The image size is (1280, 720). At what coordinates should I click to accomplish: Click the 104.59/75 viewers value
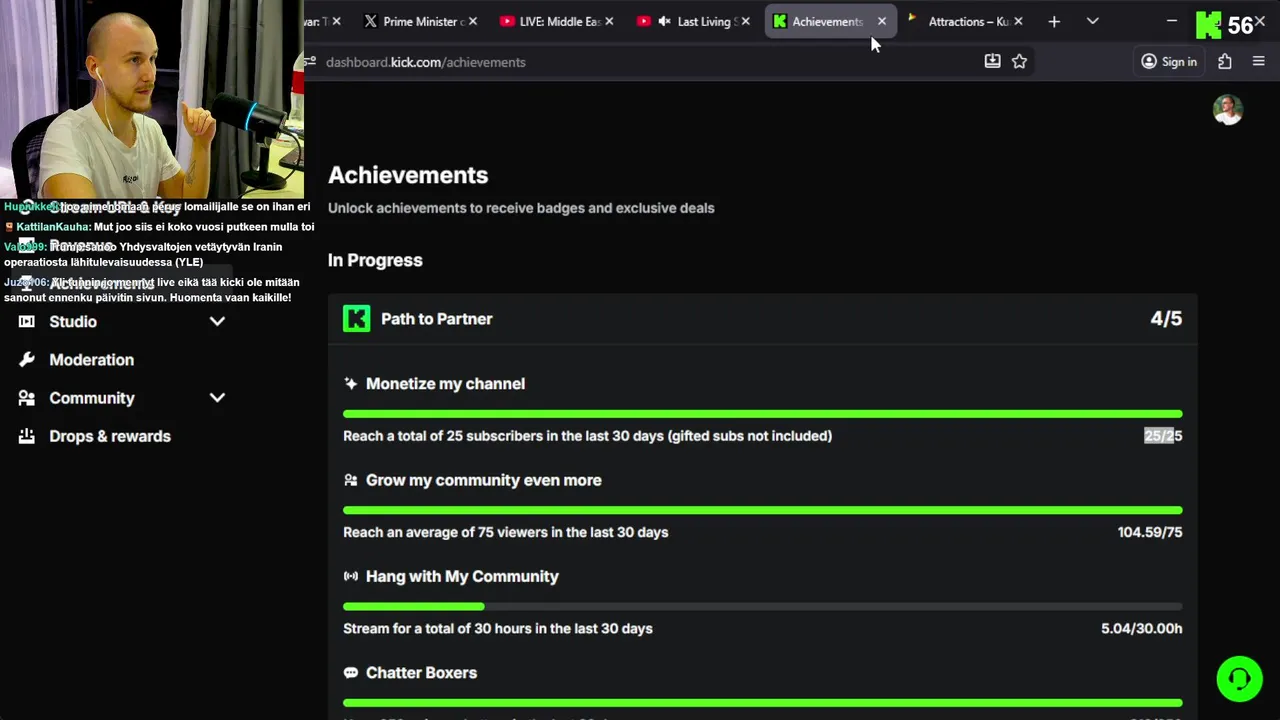[1150, 532]
